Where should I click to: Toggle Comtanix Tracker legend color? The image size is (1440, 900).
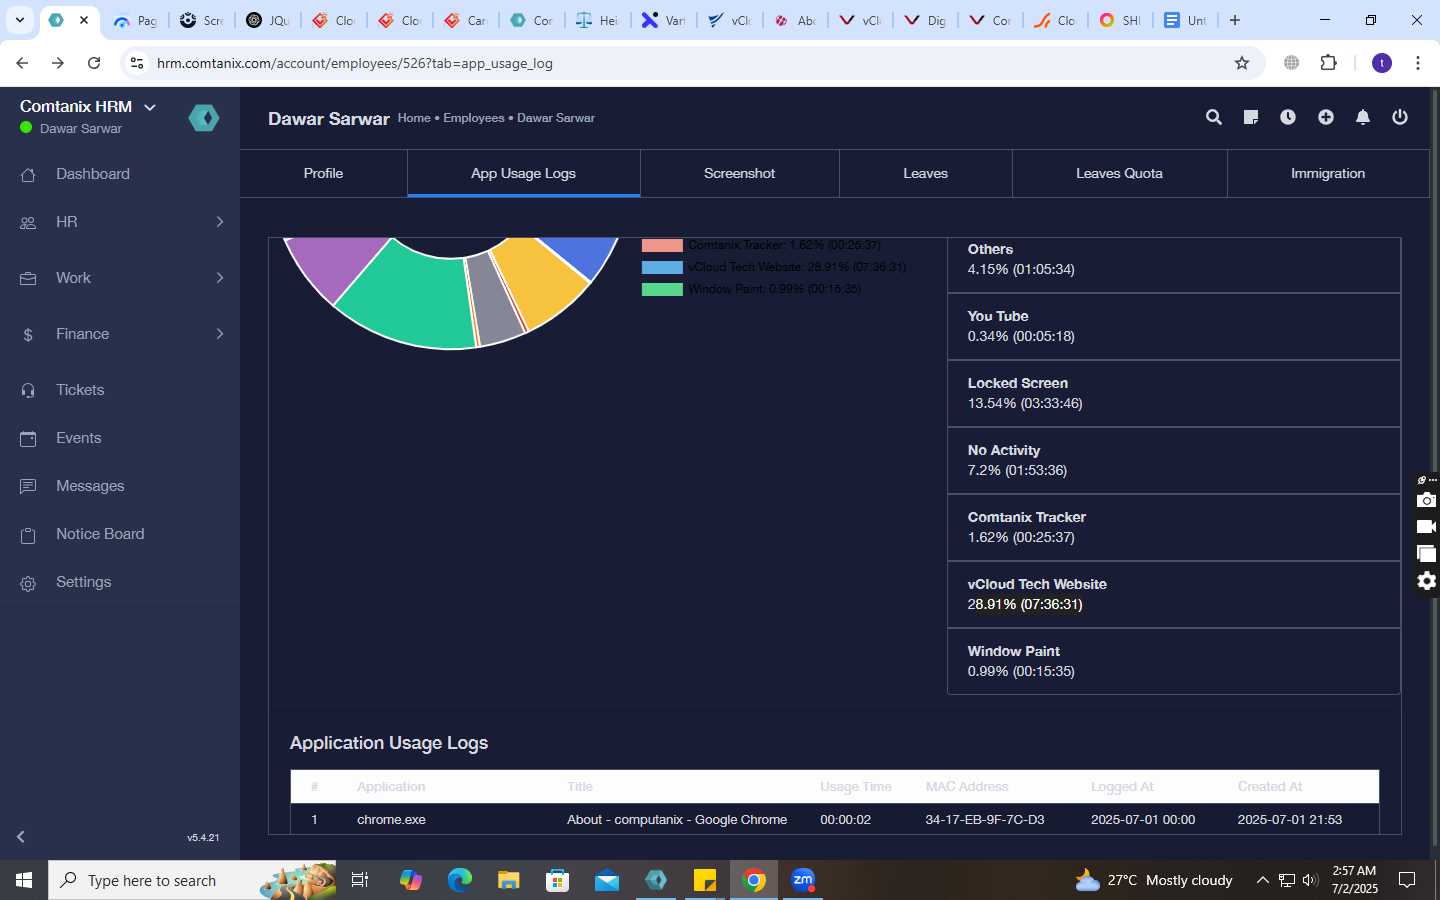click(662, 245)
